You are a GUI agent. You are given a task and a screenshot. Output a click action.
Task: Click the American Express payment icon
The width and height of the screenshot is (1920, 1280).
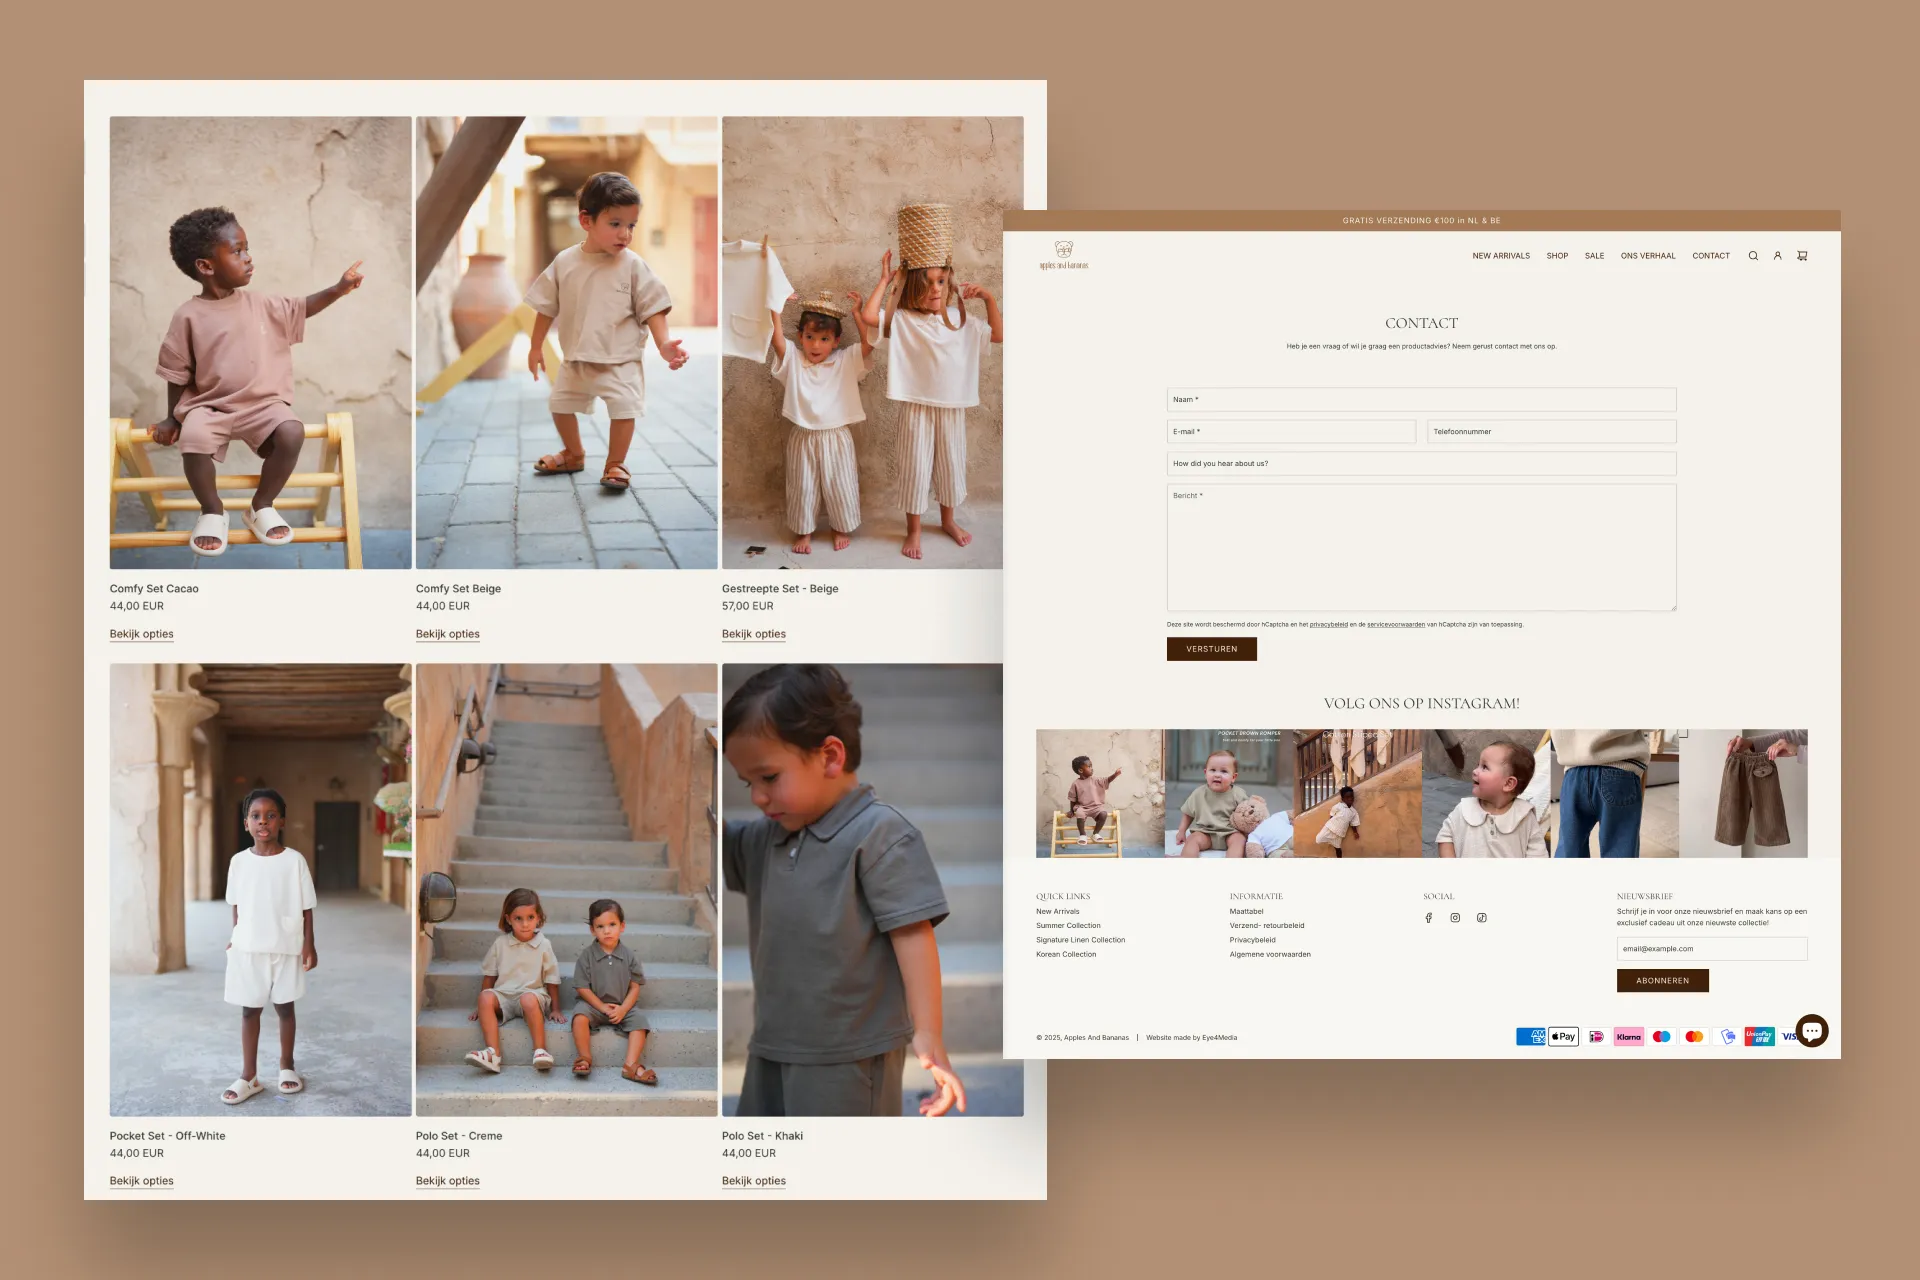click(1530, 1037)
